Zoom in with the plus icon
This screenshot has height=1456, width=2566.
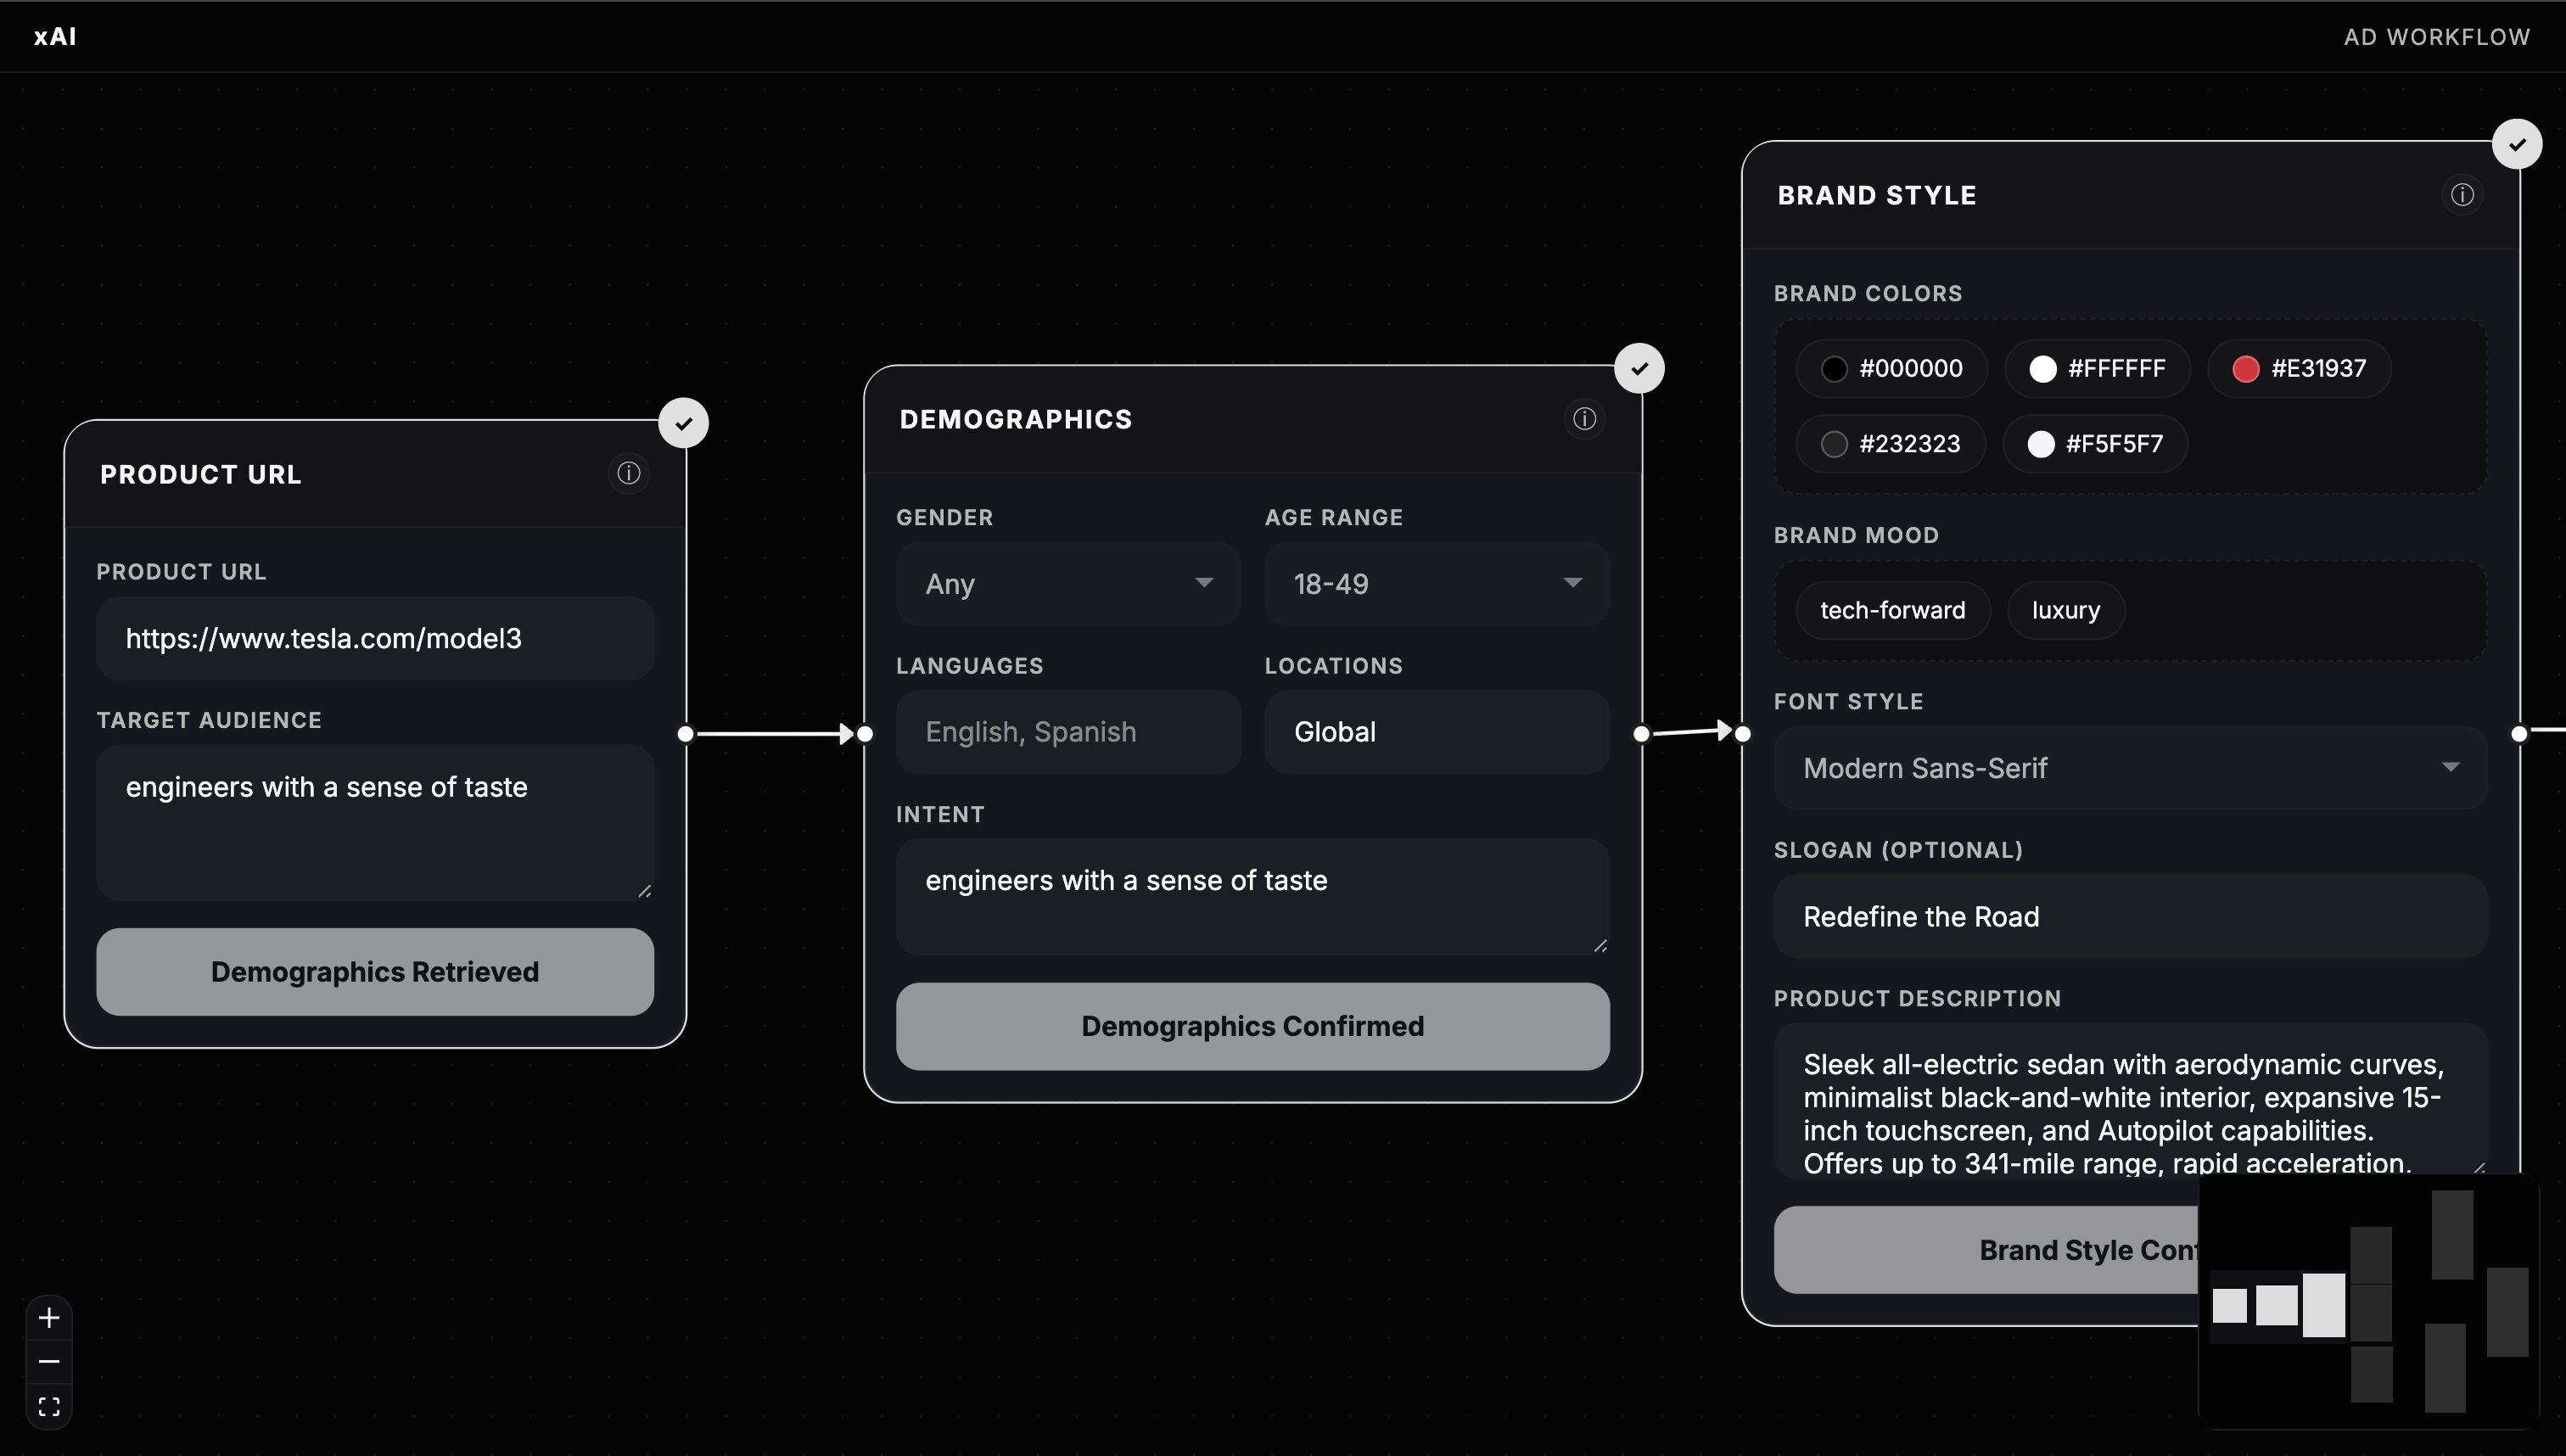[x=49, y=1318]
